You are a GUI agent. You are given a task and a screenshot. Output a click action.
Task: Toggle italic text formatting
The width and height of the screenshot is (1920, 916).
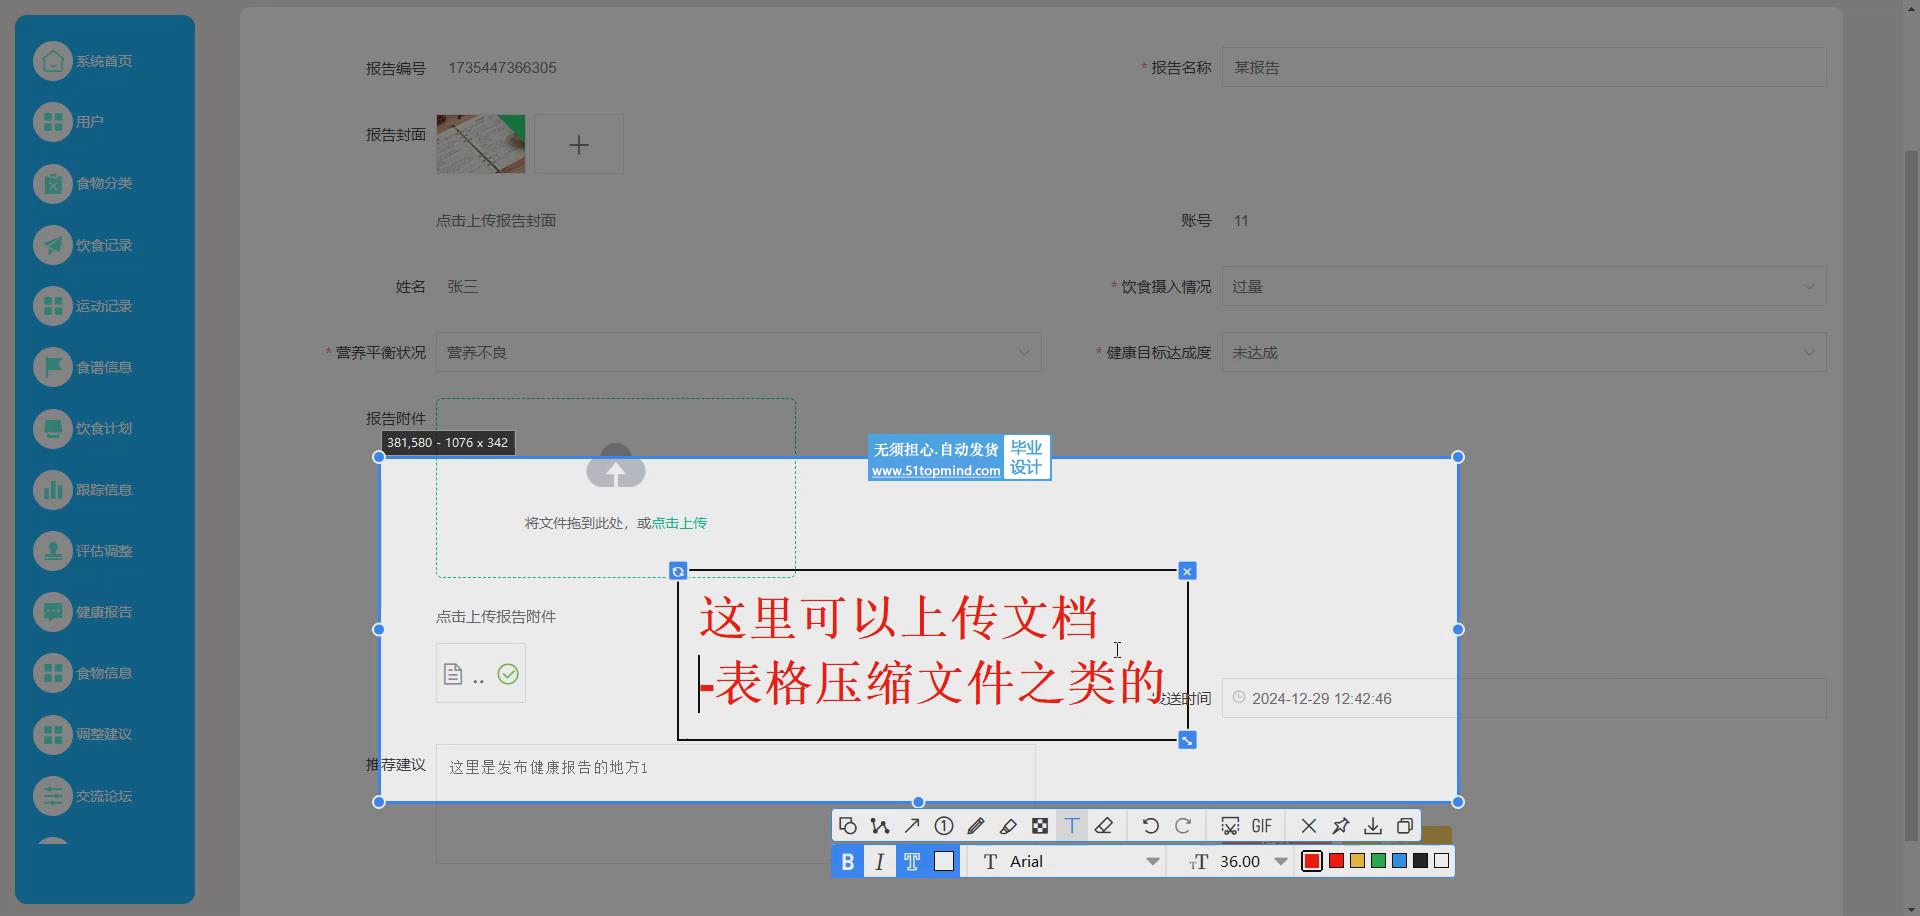[x=879, y=862]
